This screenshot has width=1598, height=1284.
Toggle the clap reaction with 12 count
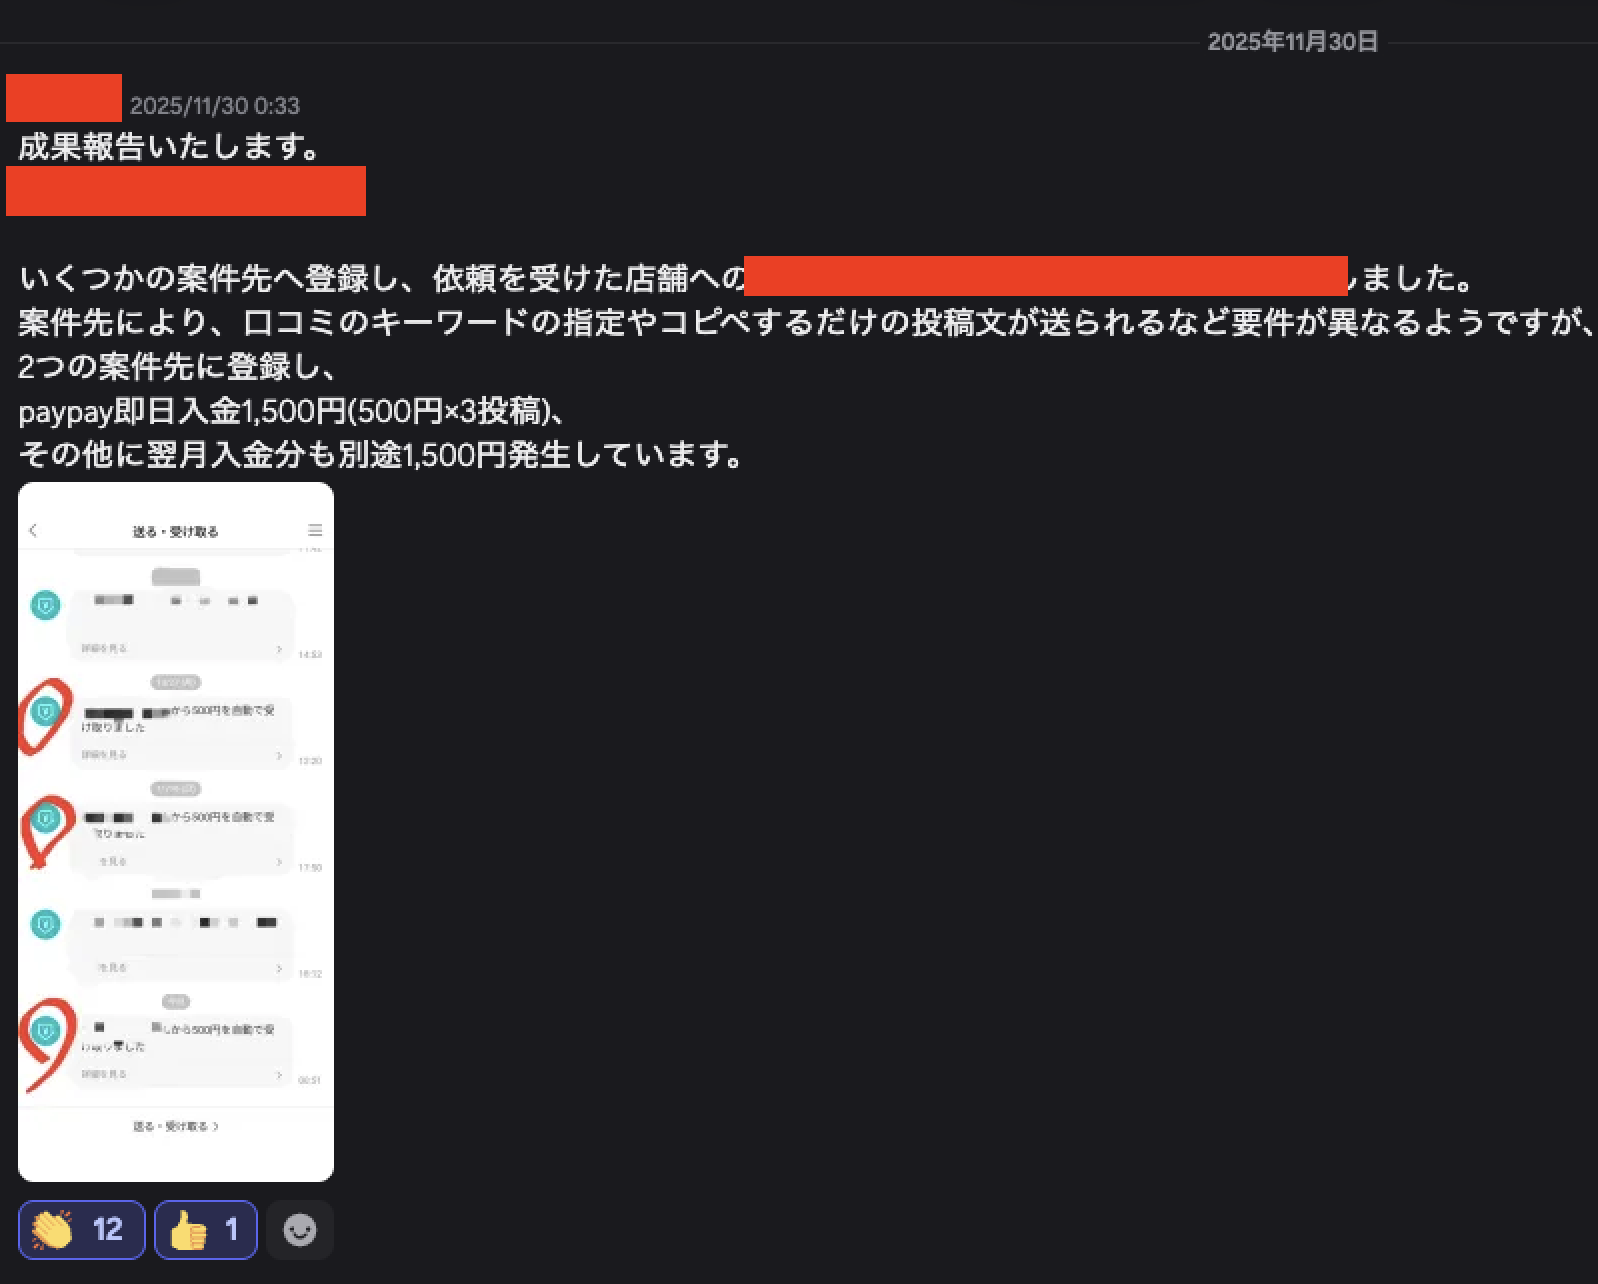coord(81,1229)
